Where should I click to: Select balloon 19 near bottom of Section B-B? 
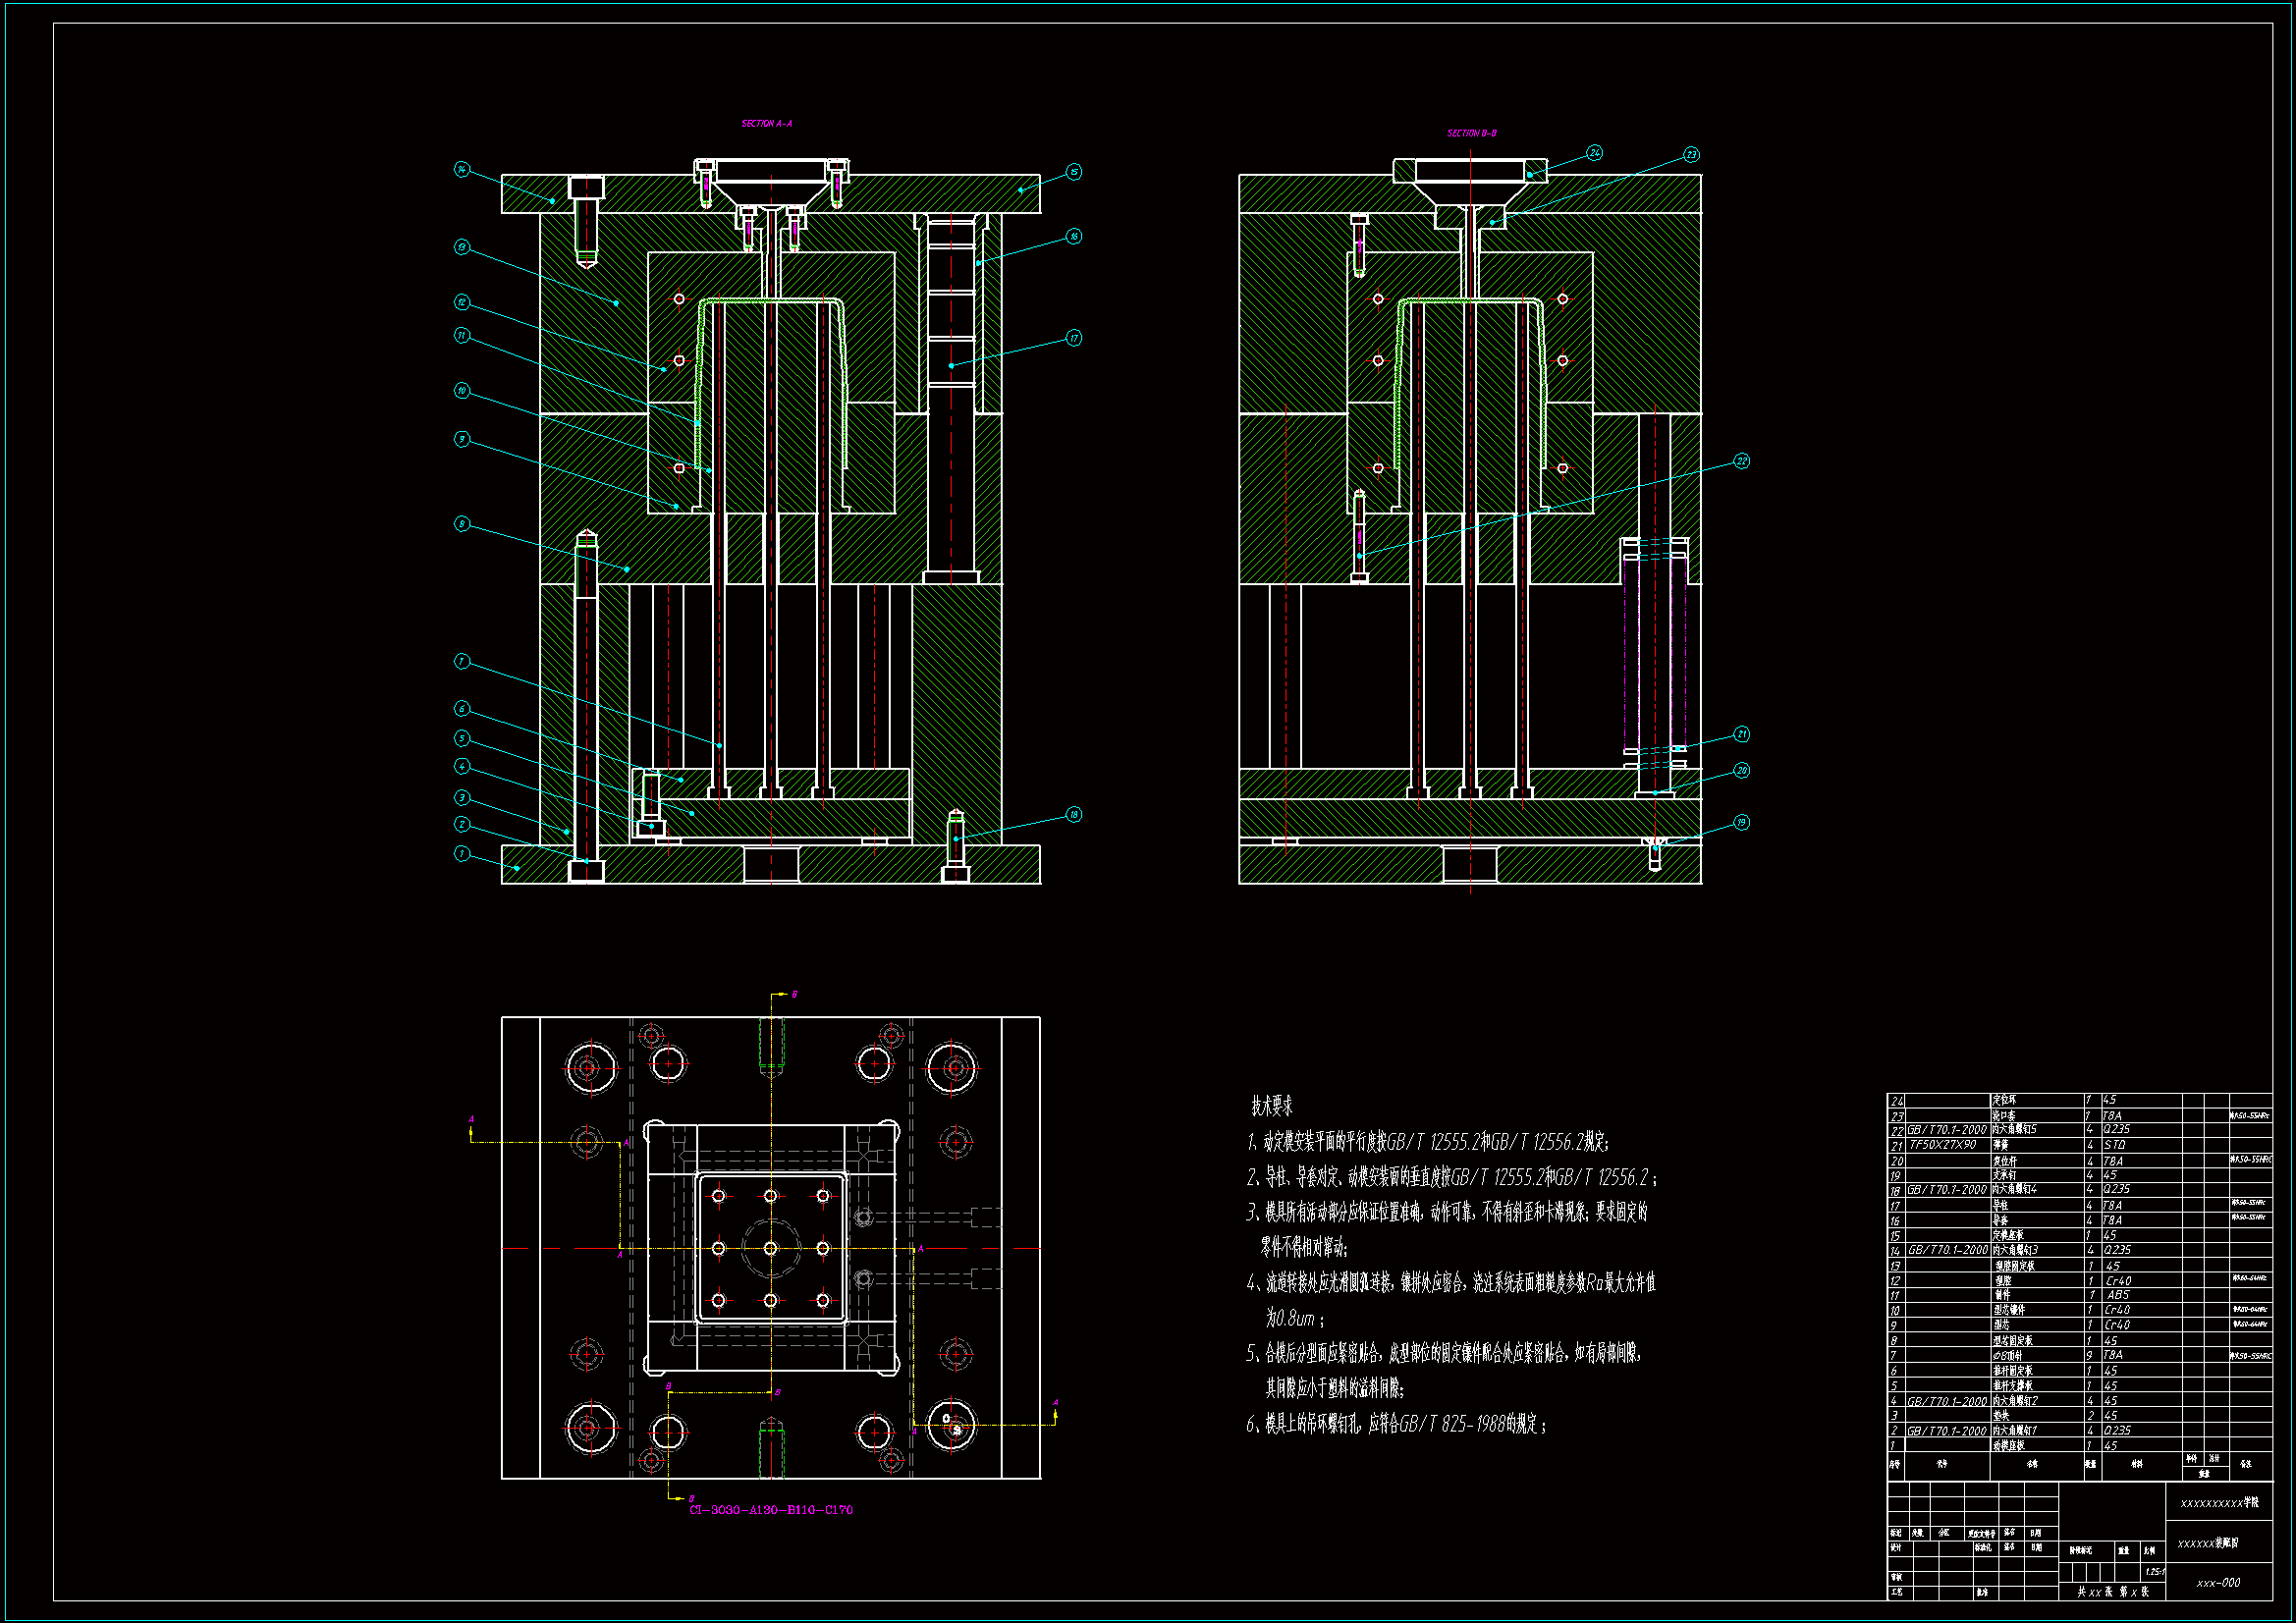point(1741,822)
